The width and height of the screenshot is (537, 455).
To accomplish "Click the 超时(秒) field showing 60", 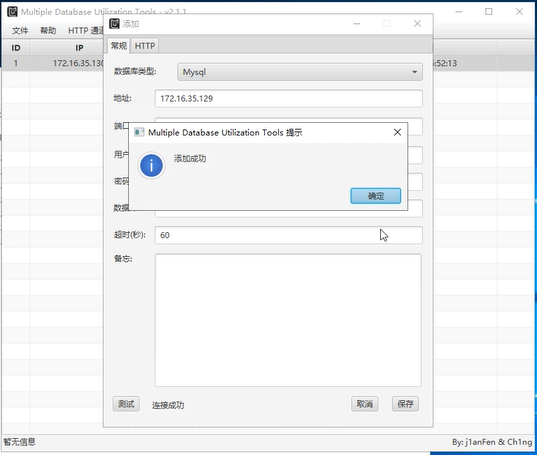I will click(288, 235).
